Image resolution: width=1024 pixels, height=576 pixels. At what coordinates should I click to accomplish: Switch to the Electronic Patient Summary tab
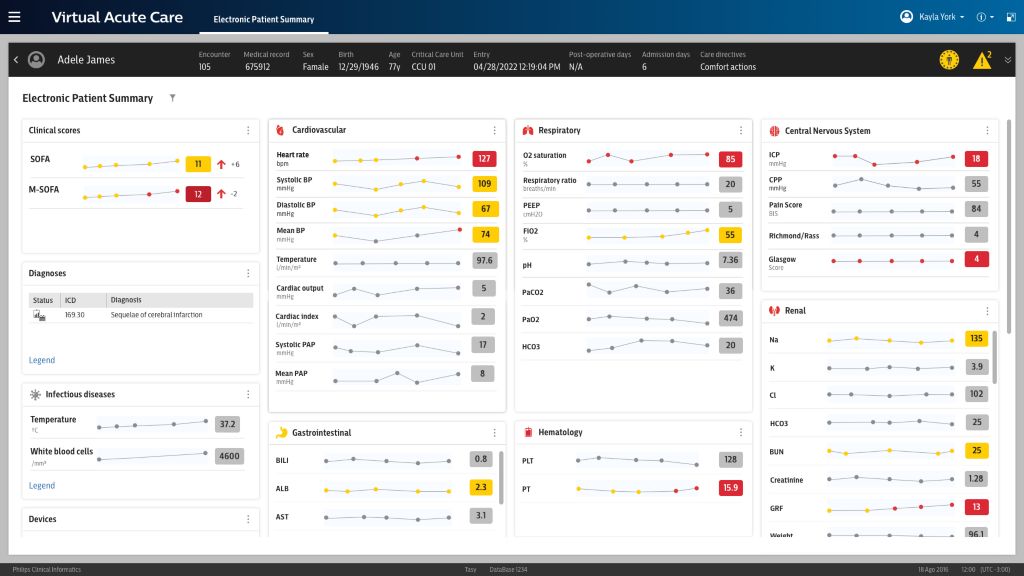coord(264,20)
